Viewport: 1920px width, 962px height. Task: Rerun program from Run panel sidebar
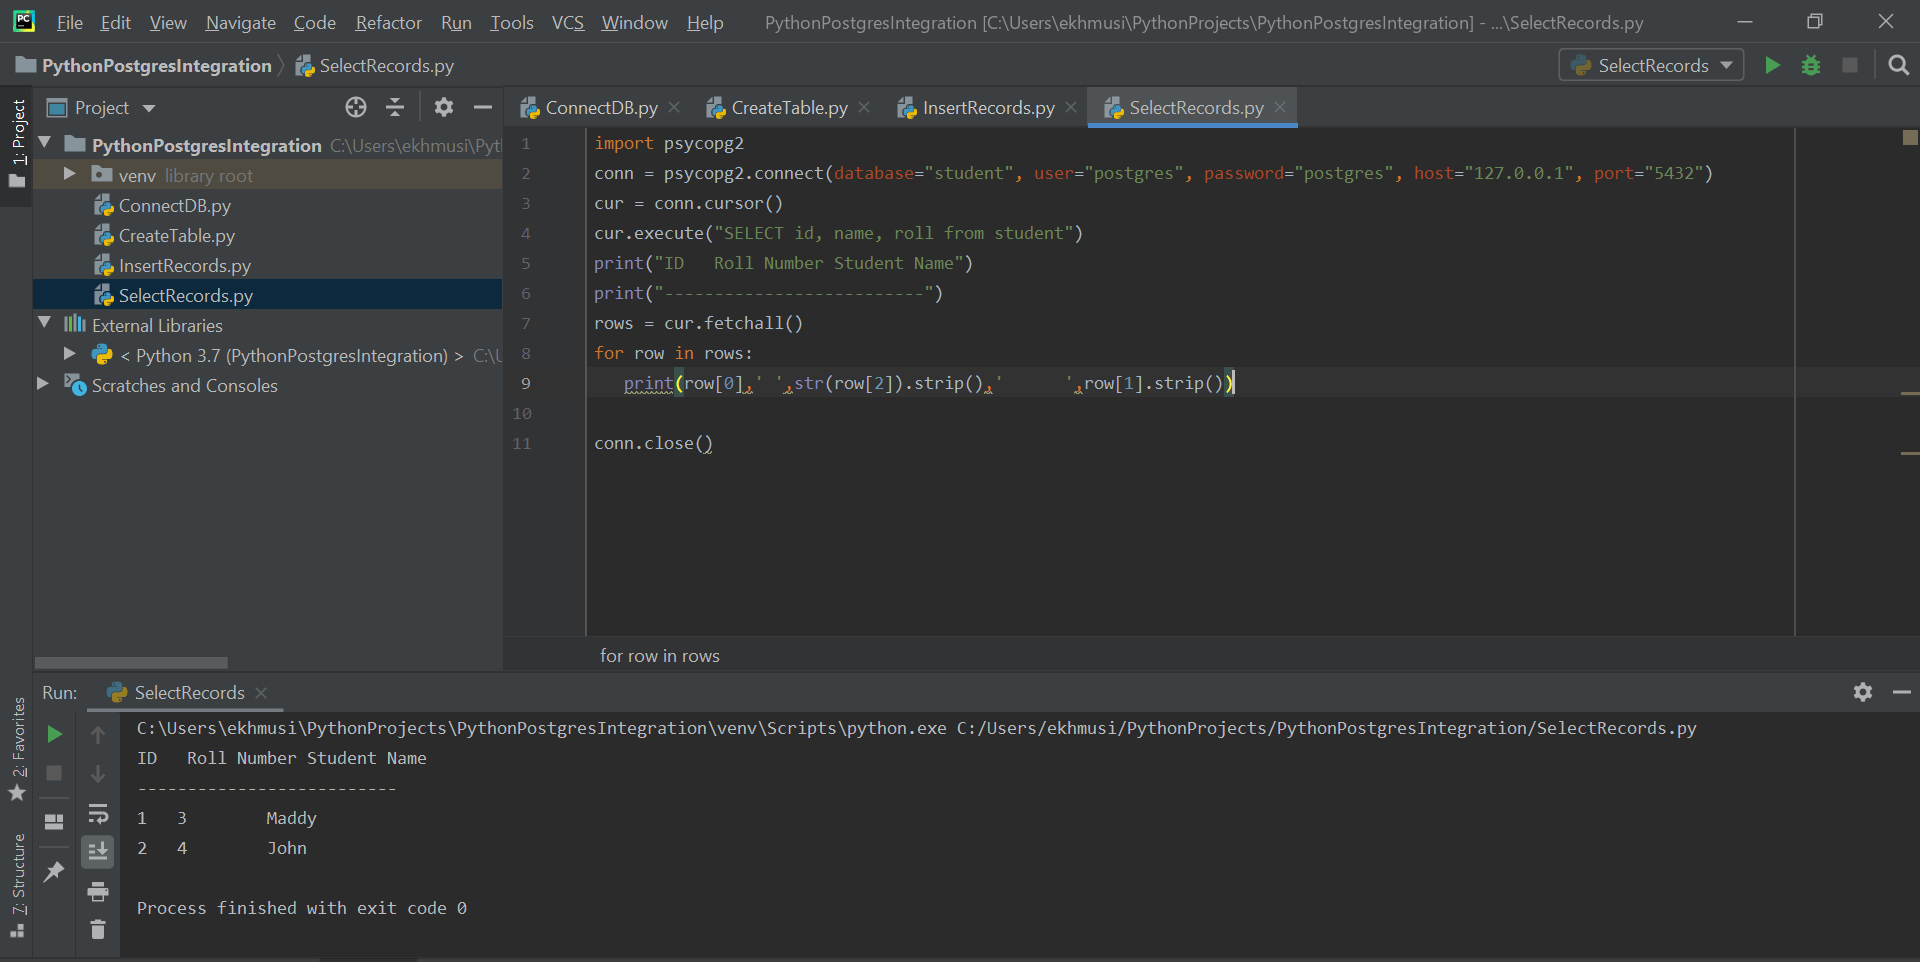point(55,734)
